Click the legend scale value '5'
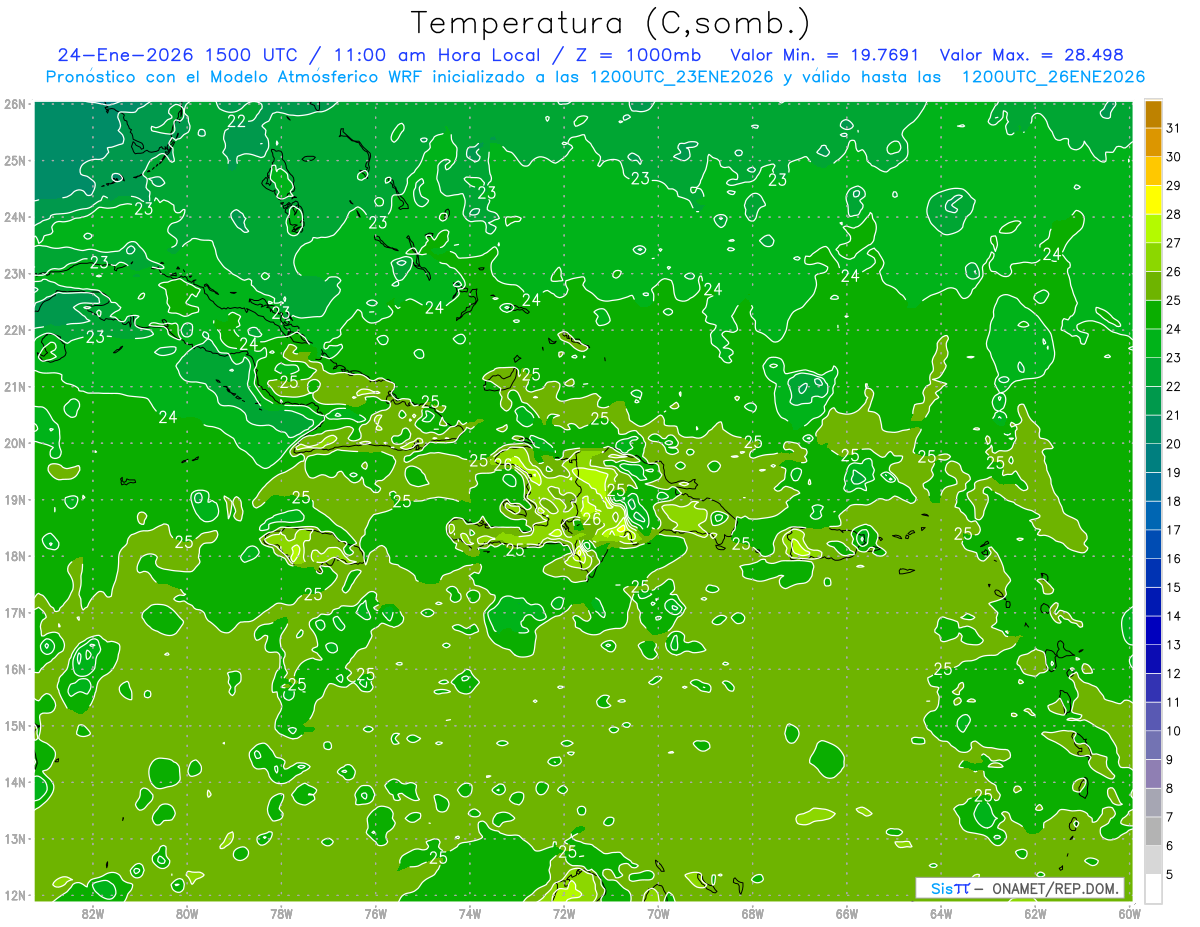1200x927 pixels. coord(1170,874)
